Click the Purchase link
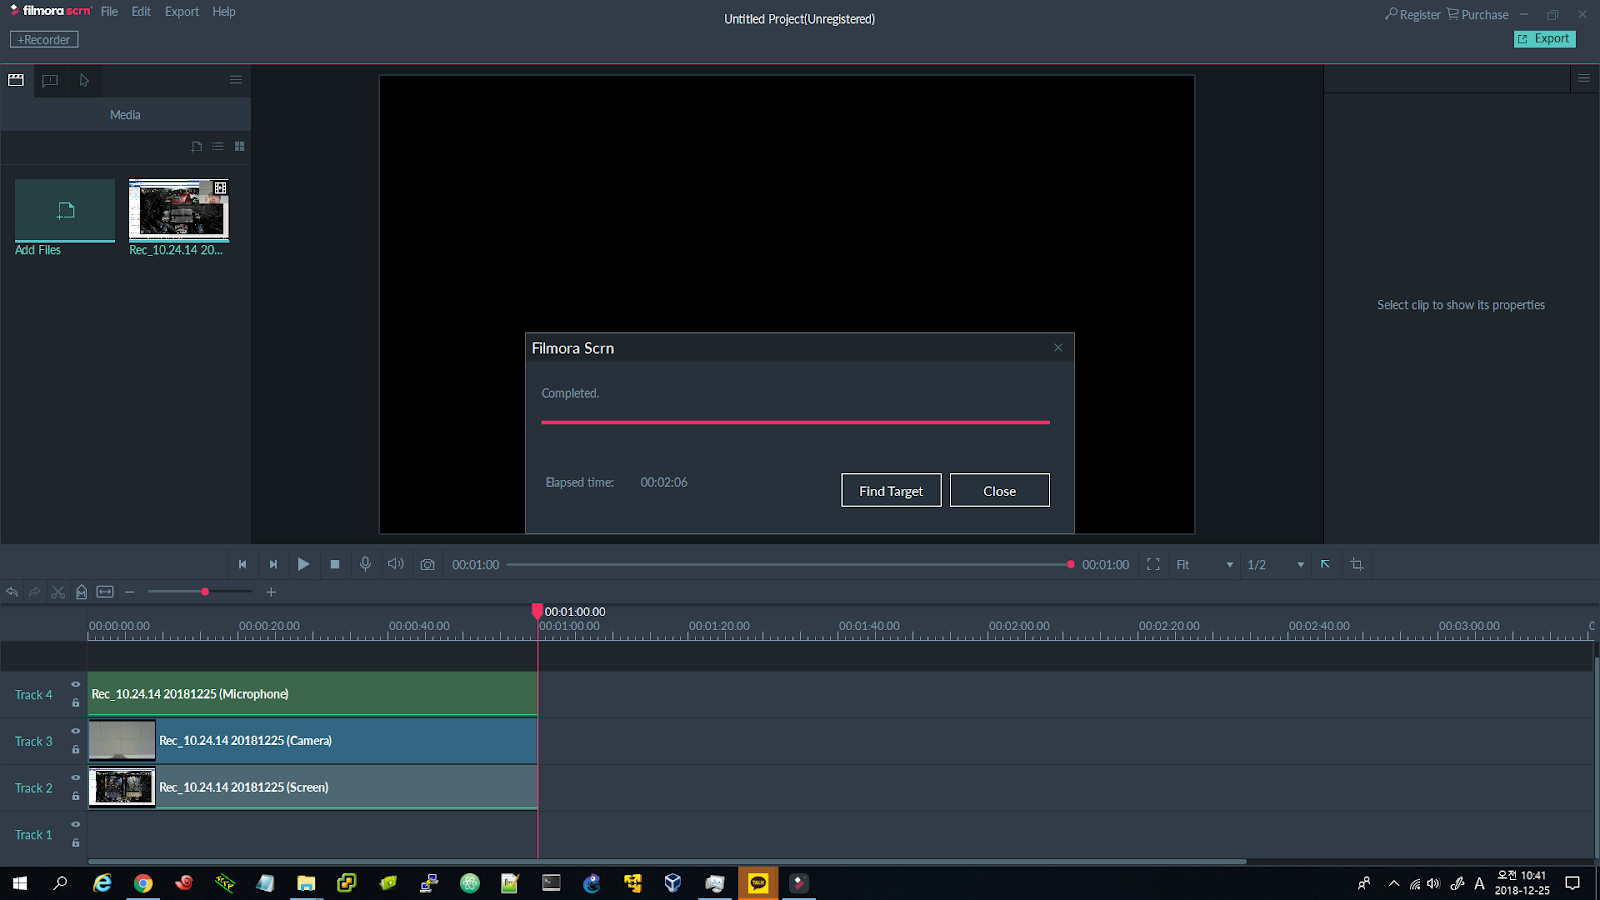The height and width of the screenshot is (900, 1600). click(1478, 15)
